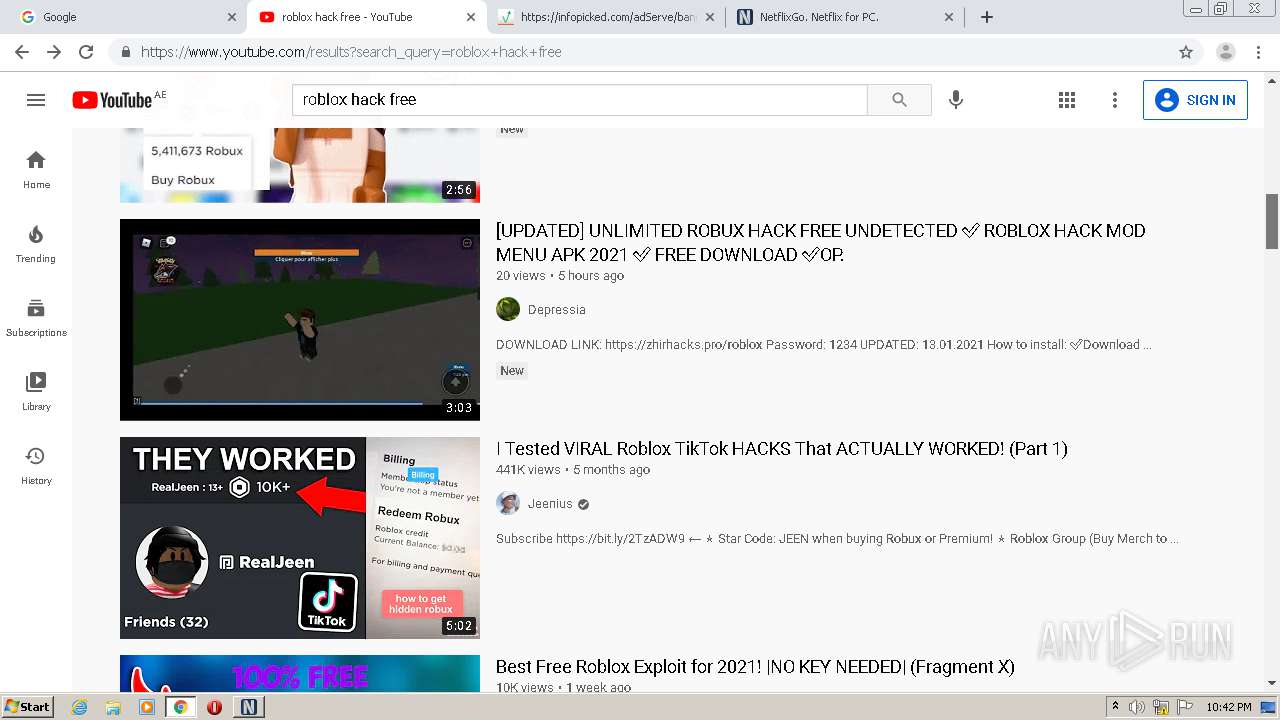This screenshot has width=1280, height=720.
Task: Click the SIGN IN button
Action: [1195, 100]
